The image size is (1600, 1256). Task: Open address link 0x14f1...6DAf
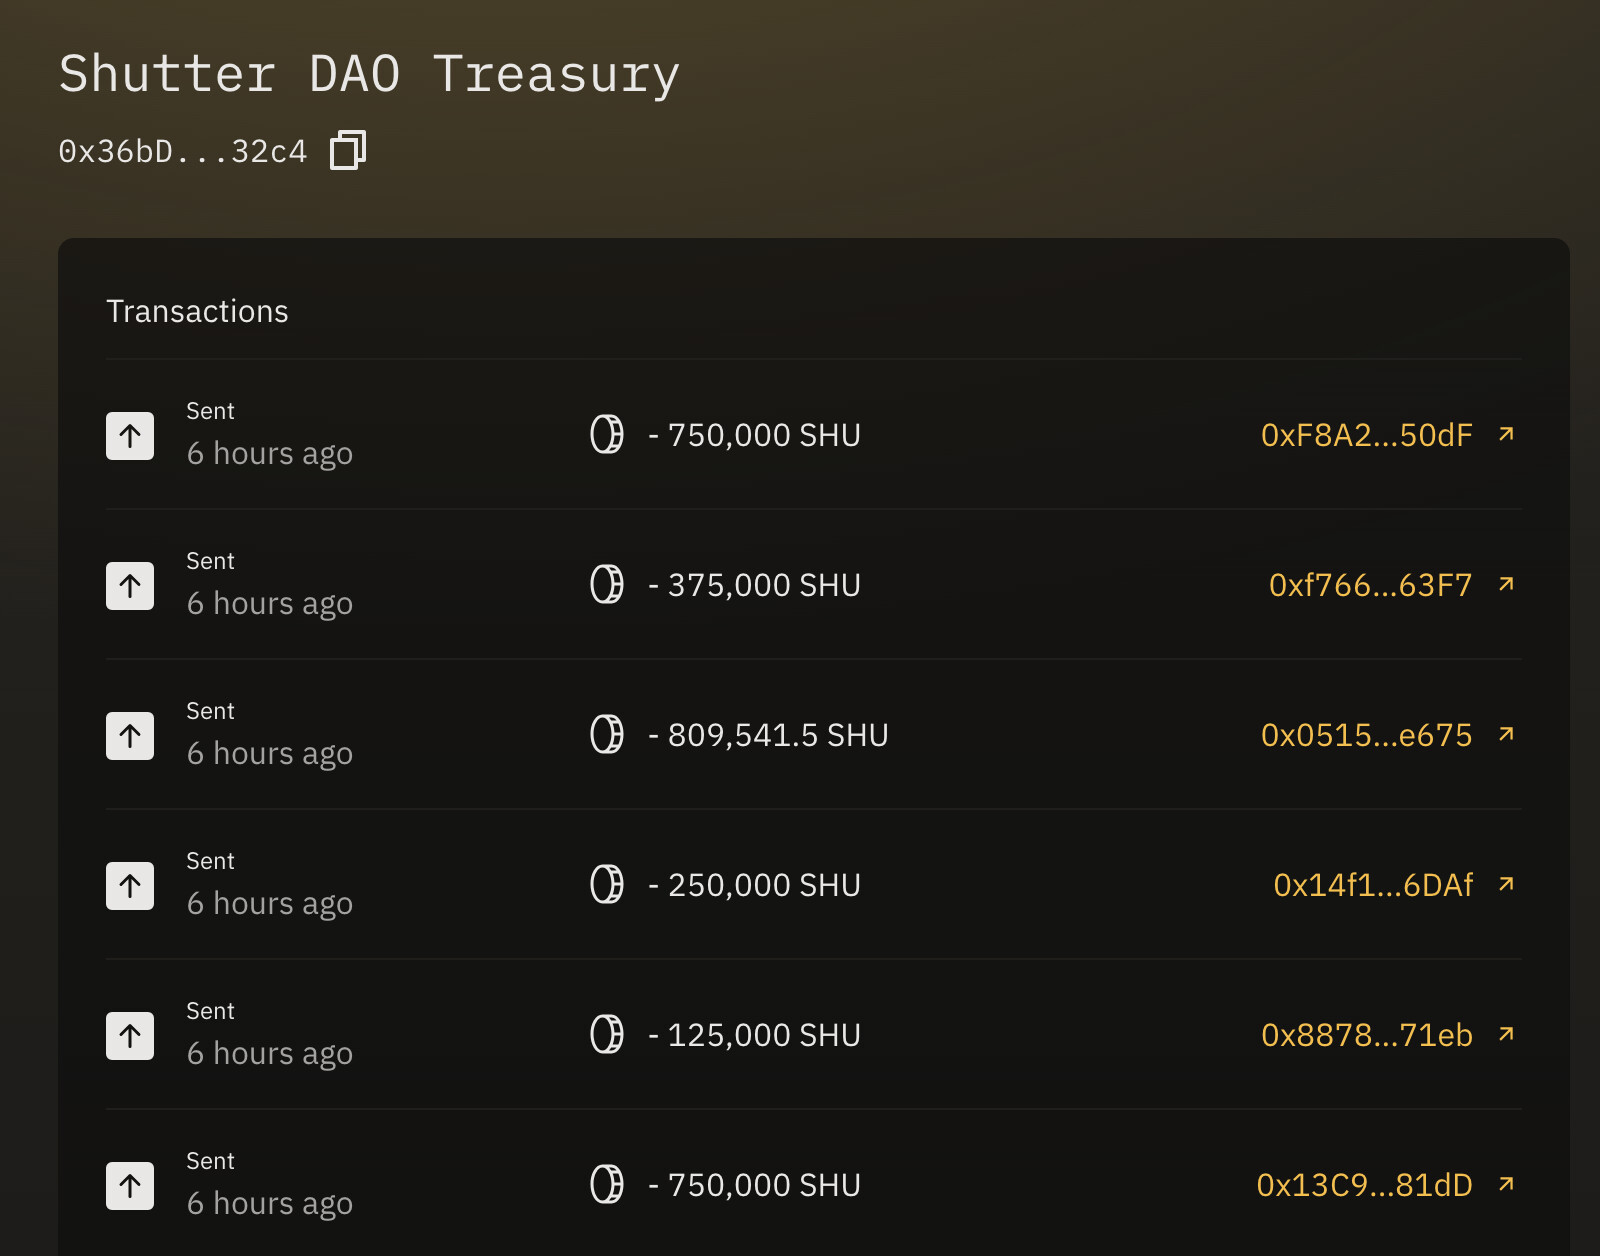pos(1373,885)
